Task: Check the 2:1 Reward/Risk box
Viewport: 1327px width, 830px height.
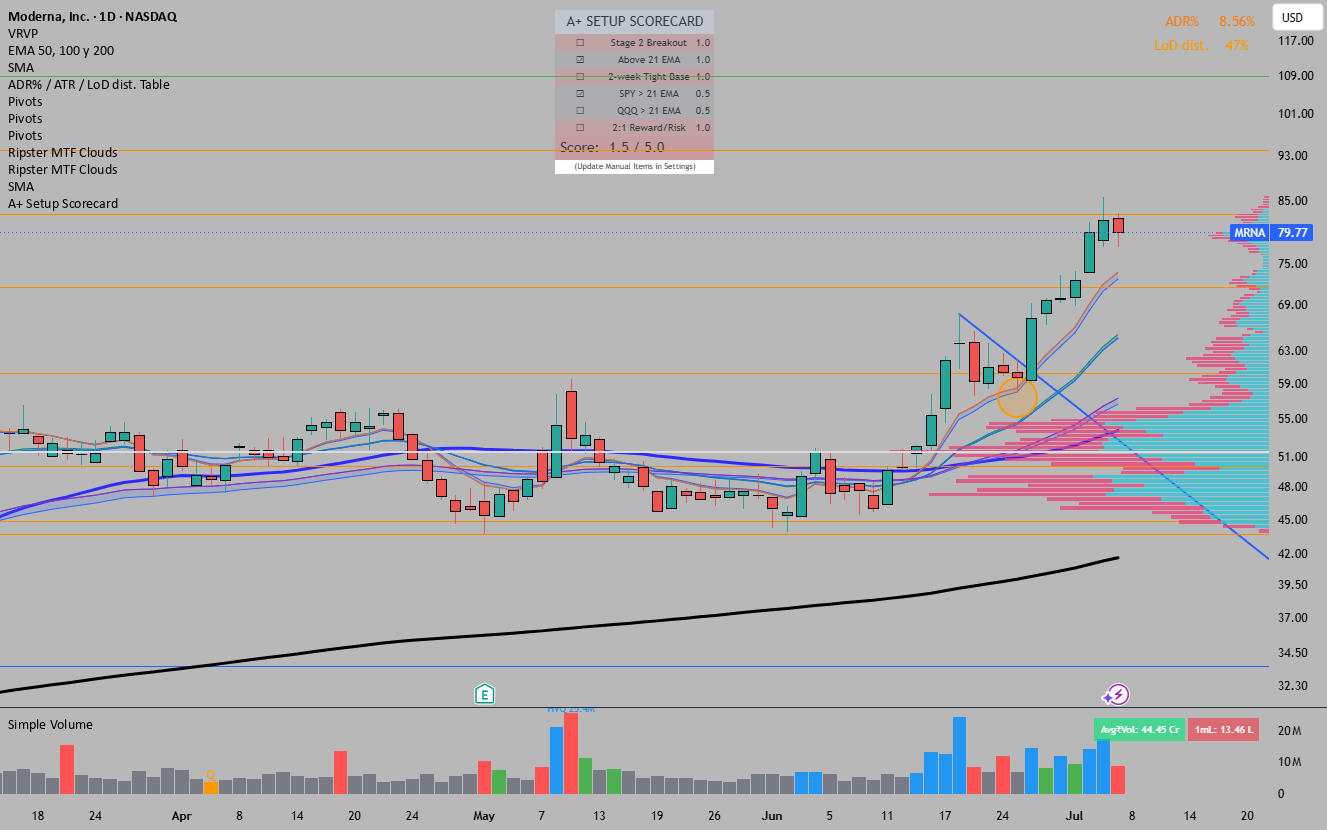Action: point(580,128)
